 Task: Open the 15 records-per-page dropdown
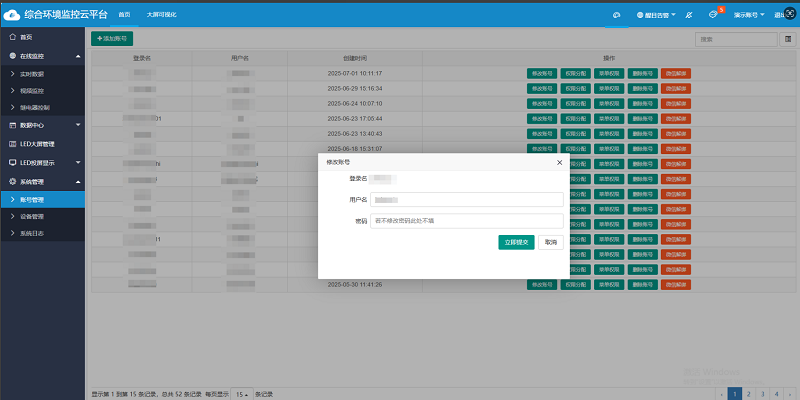[x=241, y=393]
